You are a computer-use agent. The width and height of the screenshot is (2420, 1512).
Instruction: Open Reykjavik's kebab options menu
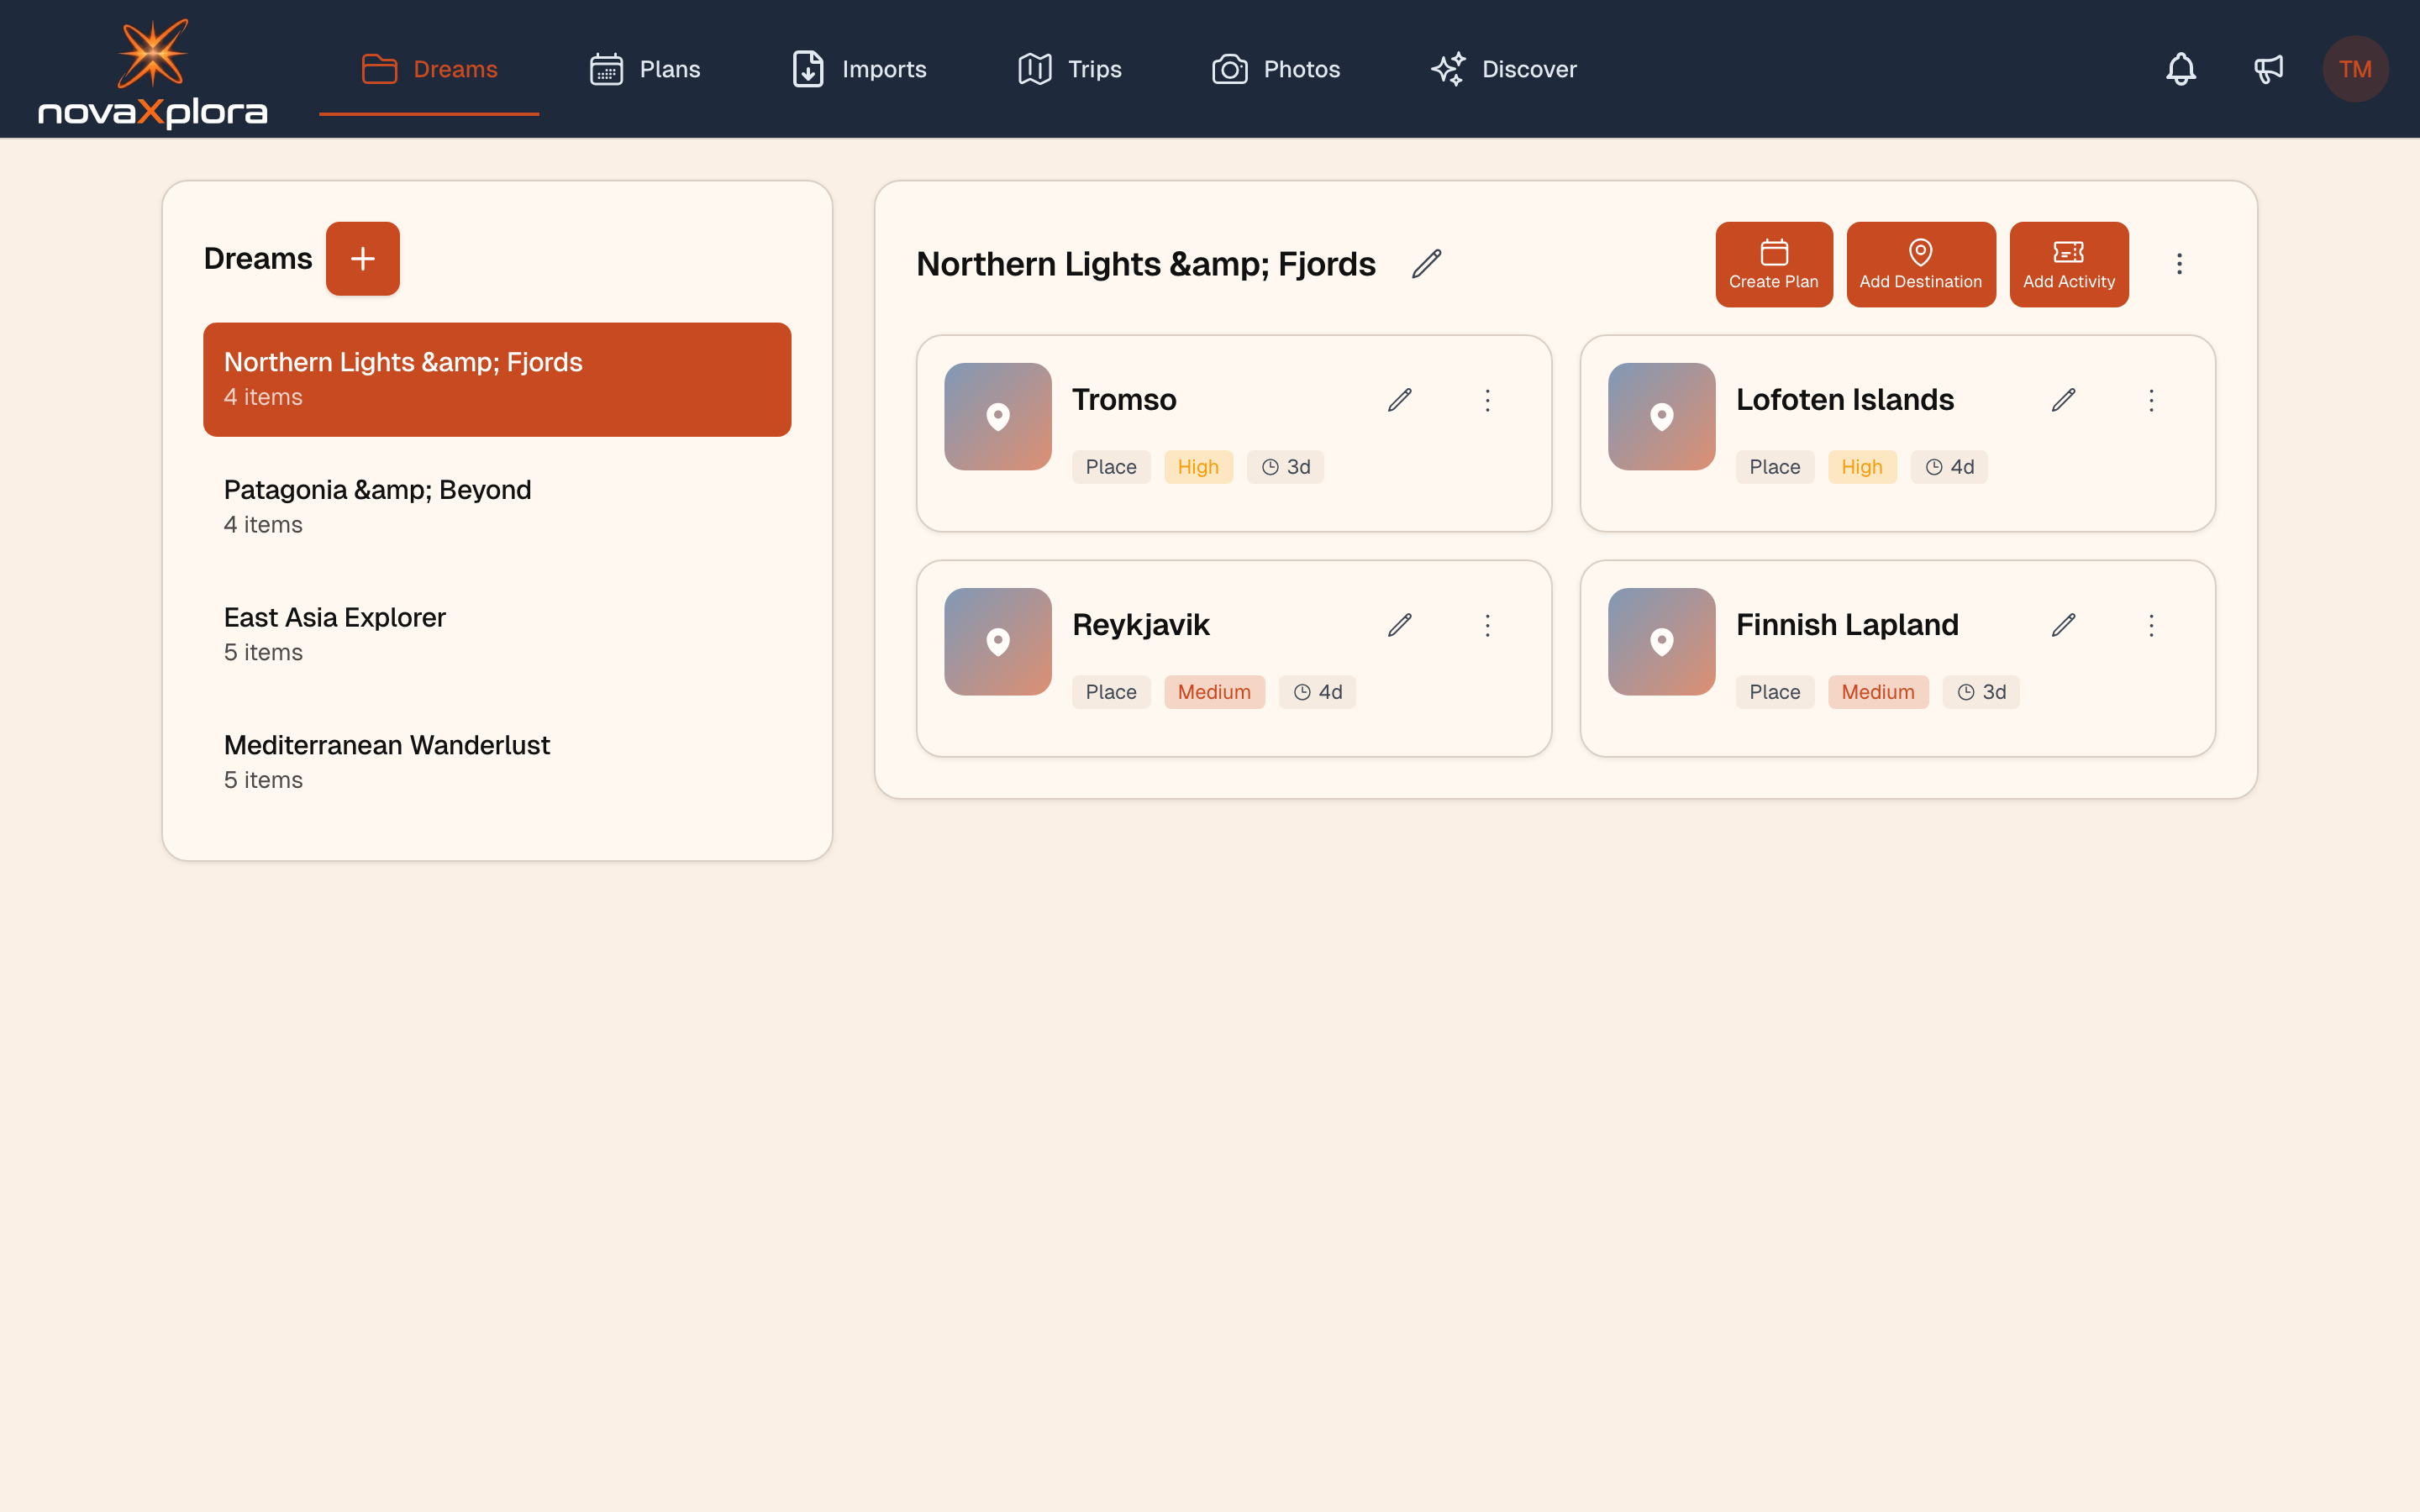pyautogui.click(x=1487, y=625)
